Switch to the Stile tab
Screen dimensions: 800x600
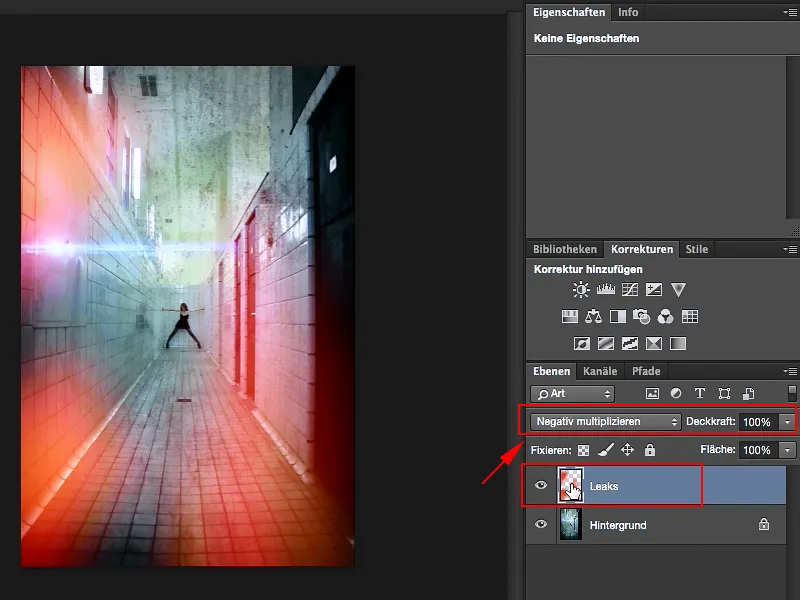tap(696, 249)
